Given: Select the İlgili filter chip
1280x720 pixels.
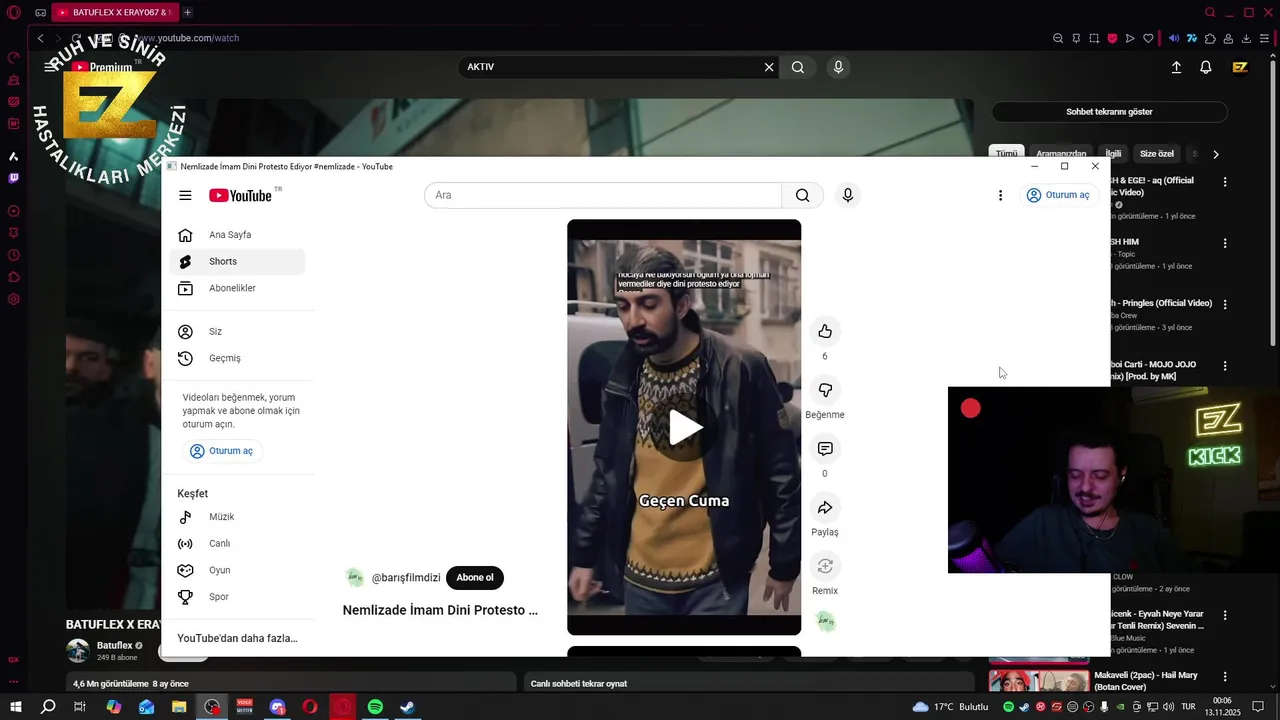Looking at the screenshot, I should [x=1113, y=154].
